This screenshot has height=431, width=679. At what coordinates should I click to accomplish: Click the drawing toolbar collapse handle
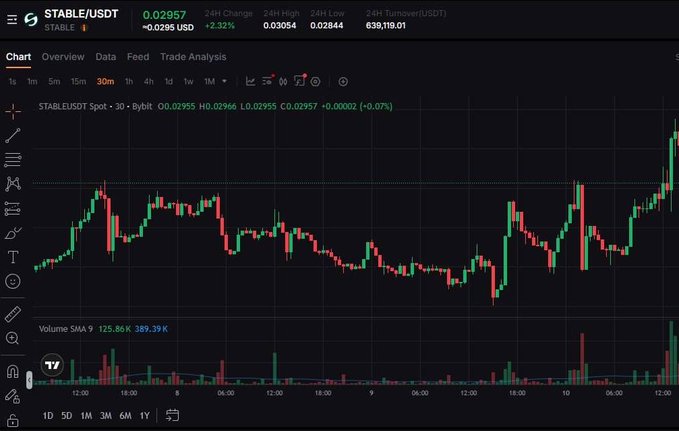(29, 380)
